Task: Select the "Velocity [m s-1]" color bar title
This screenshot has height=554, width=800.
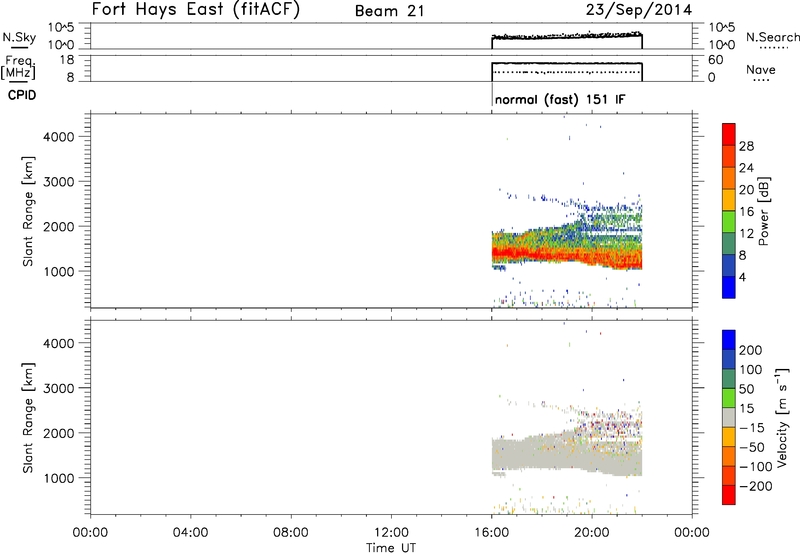Action: [x=782, y=417]
